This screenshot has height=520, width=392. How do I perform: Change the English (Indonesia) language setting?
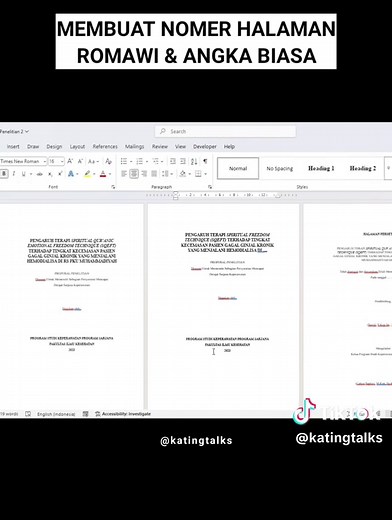[x=56, y=414]
